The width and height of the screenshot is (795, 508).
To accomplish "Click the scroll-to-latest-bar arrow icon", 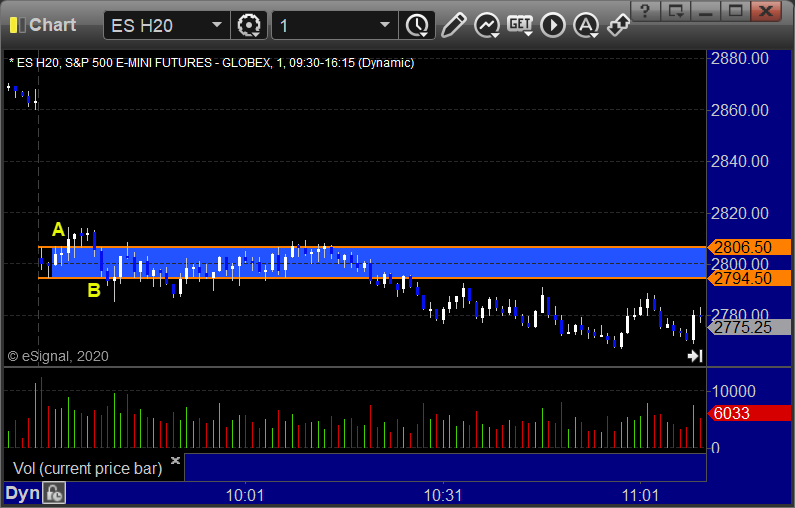I will point(695,356).
